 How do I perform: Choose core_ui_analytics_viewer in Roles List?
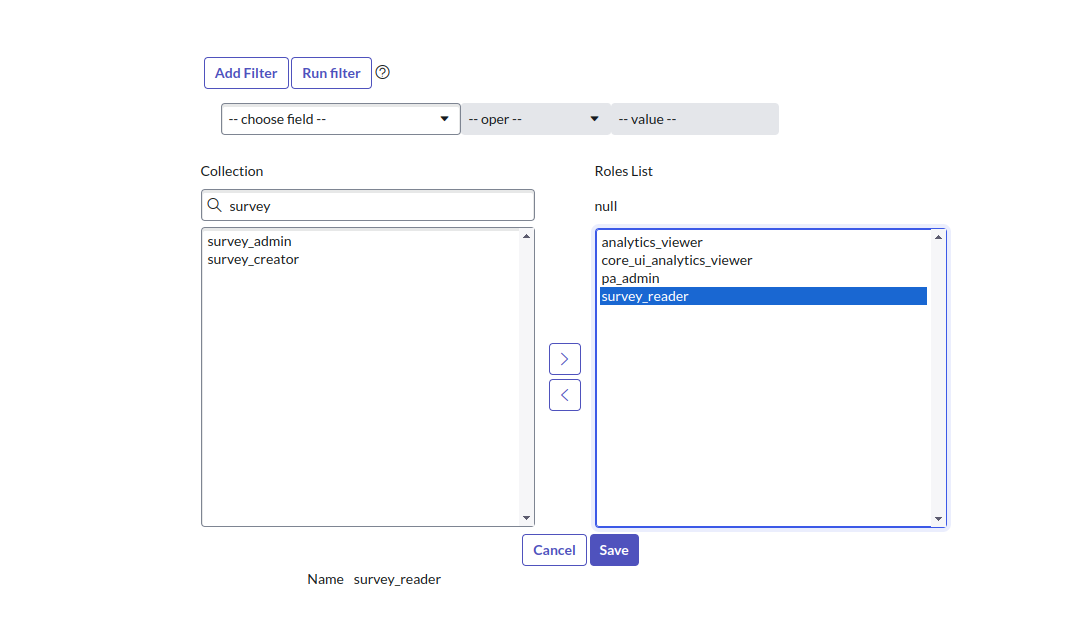(x=677, y=261)
